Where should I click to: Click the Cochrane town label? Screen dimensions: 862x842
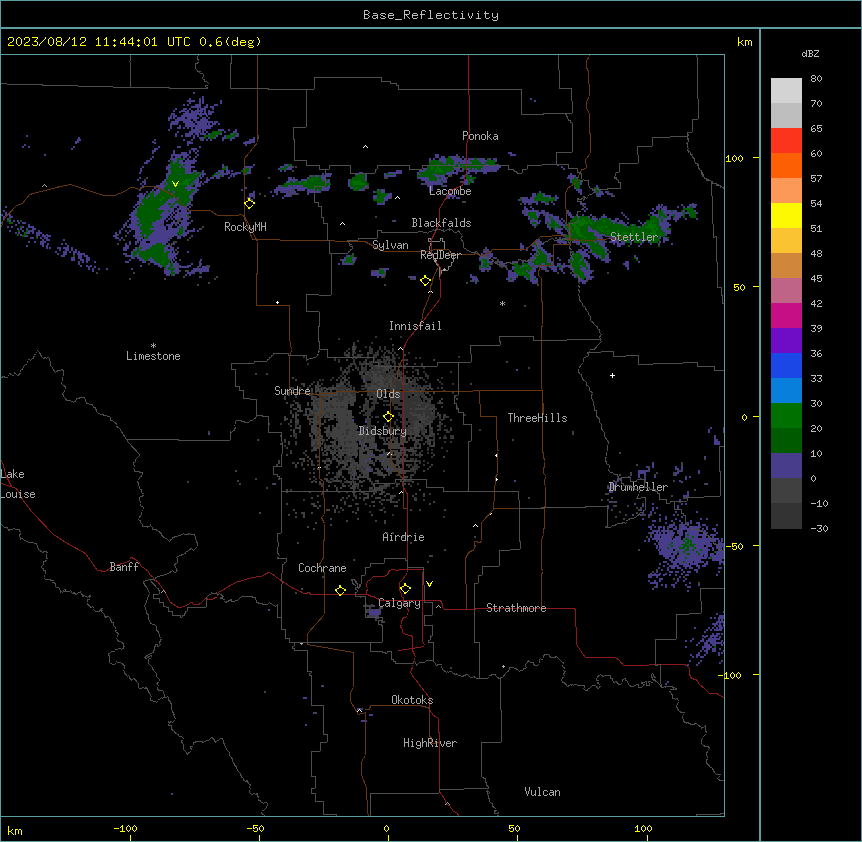pos(322,568)
